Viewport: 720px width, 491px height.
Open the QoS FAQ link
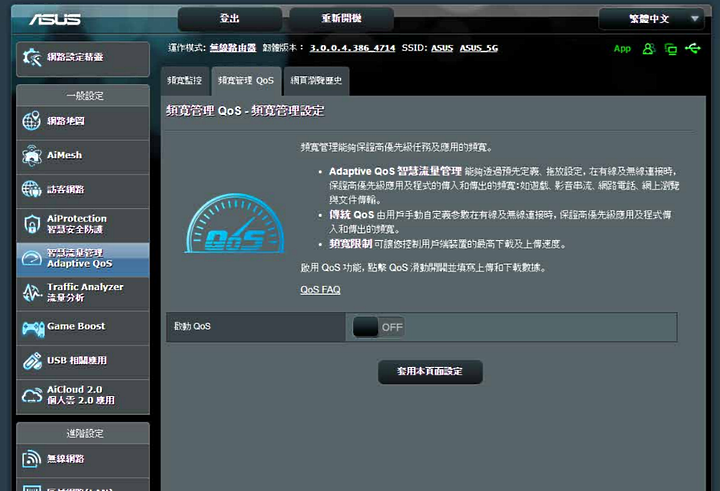pyautogui.click(x=320, y=290)
